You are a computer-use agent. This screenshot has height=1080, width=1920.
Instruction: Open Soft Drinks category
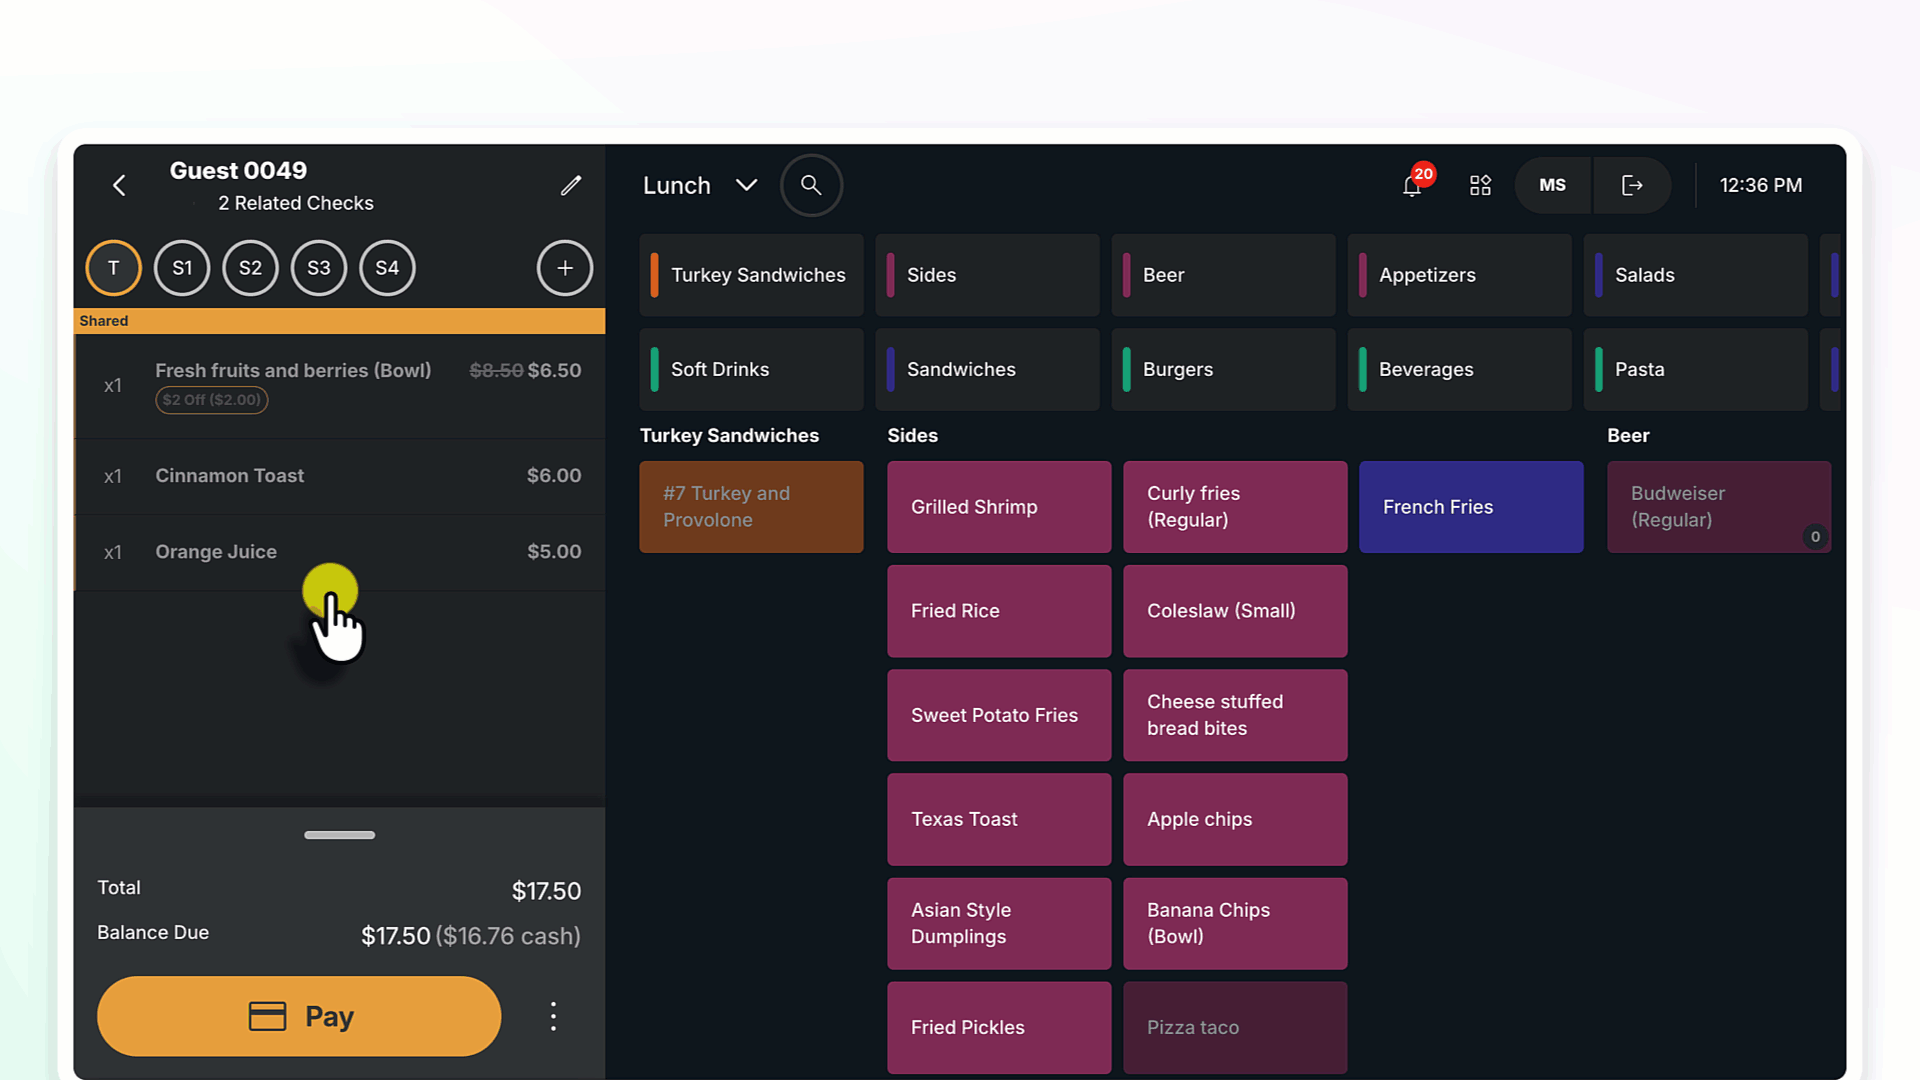751,369
